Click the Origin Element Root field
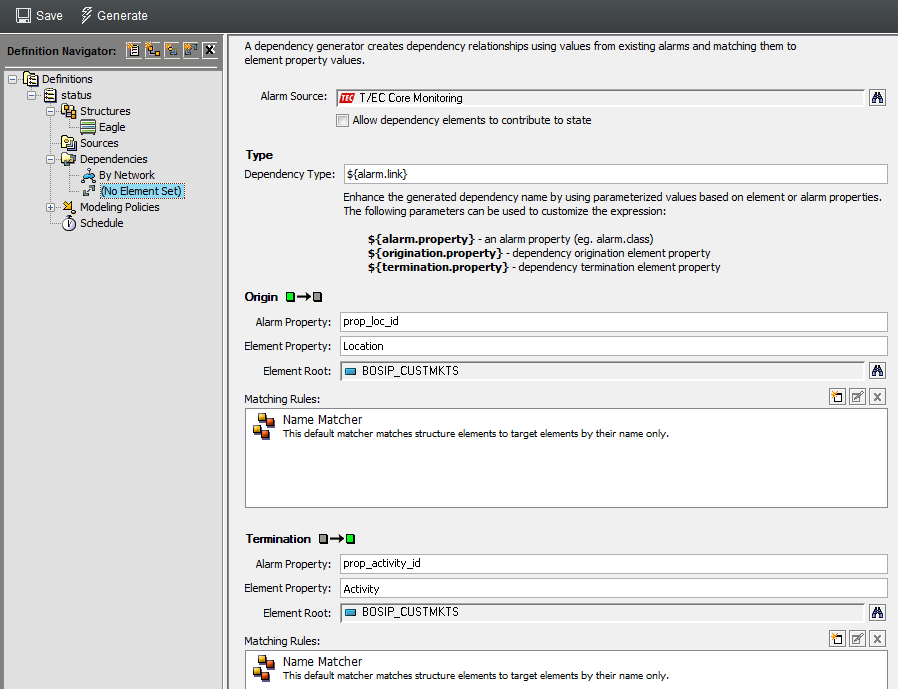 [602, 371]
